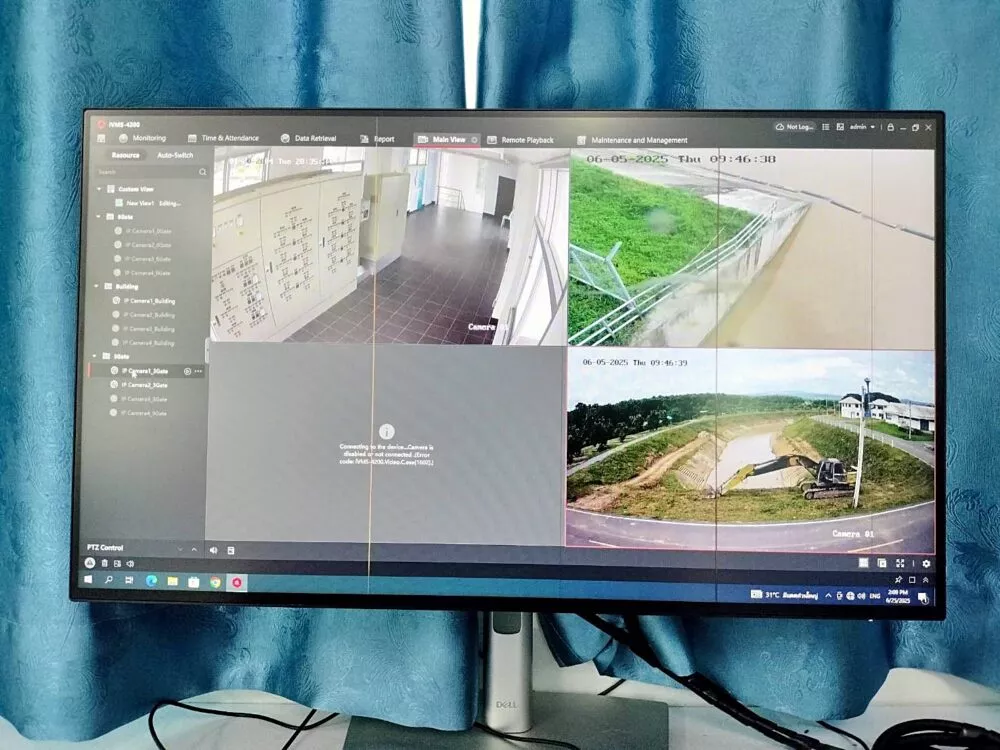
Task: Click the play icon beside IP Camera1_SGate
Action: click(187, 371)
